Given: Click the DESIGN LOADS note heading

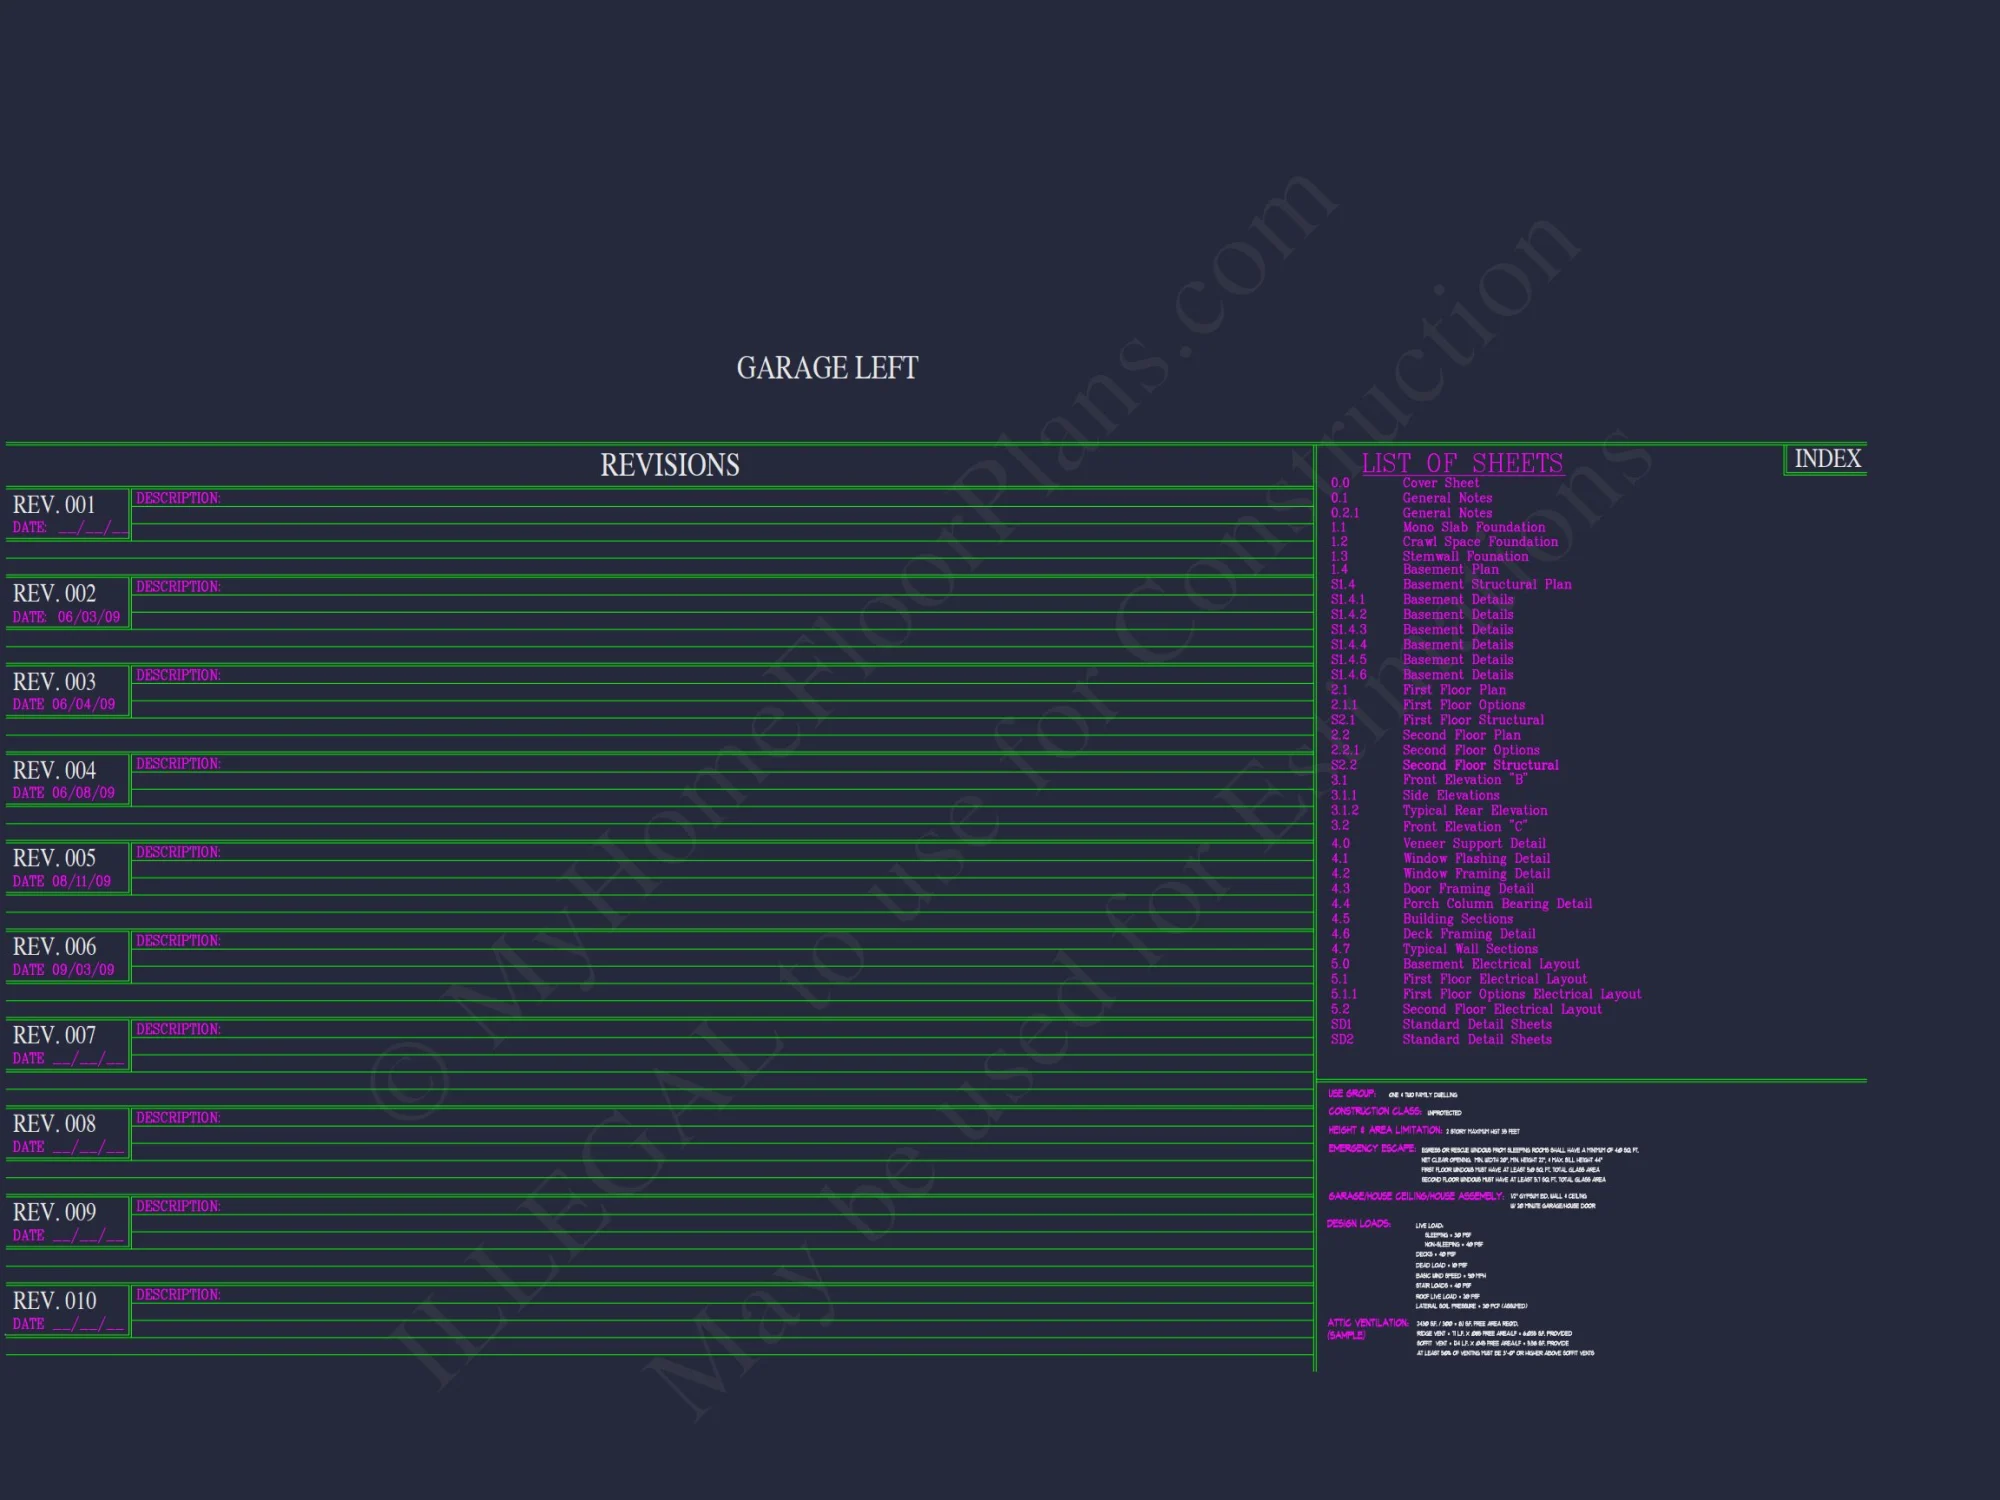Looking at the screenshot, I should point(1358,1224).
